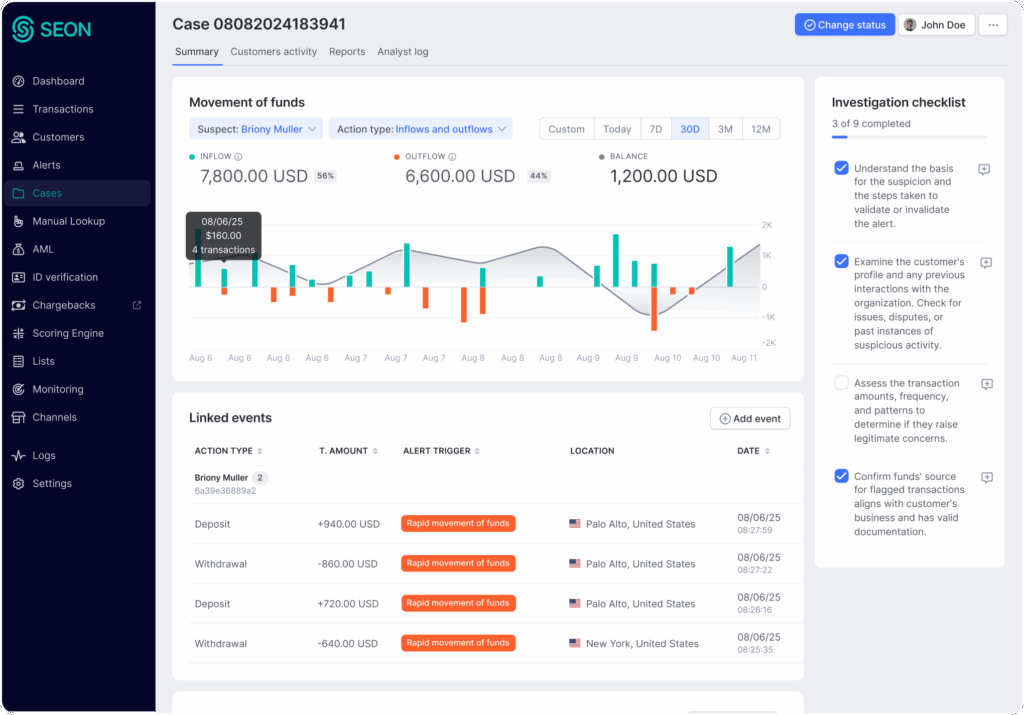
Task: Click the Add event button
Action: click(749, 418)
